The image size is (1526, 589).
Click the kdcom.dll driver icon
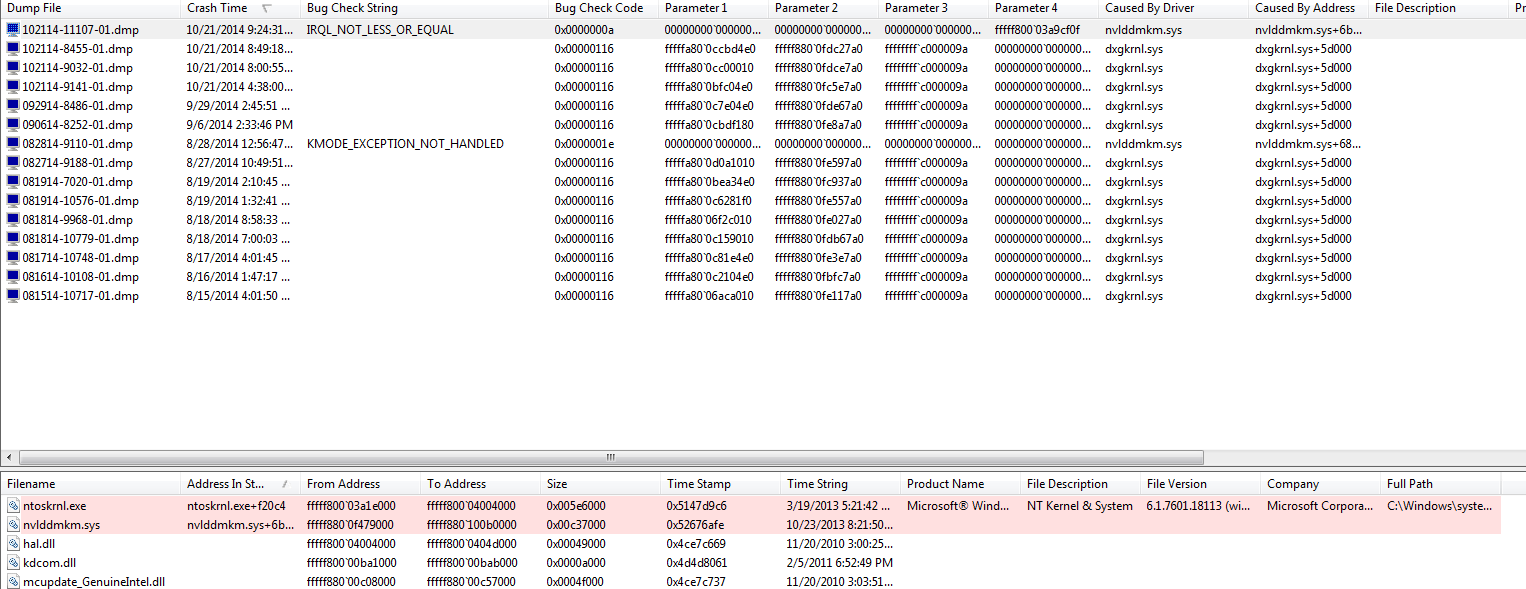[x=13, y=563]
